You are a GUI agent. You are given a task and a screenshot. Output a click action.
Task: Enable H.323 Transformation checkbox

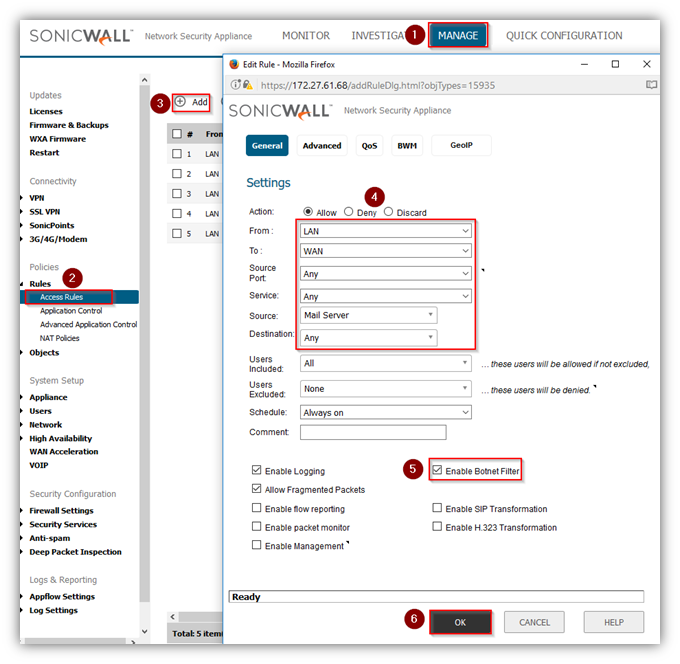(437, 526)
